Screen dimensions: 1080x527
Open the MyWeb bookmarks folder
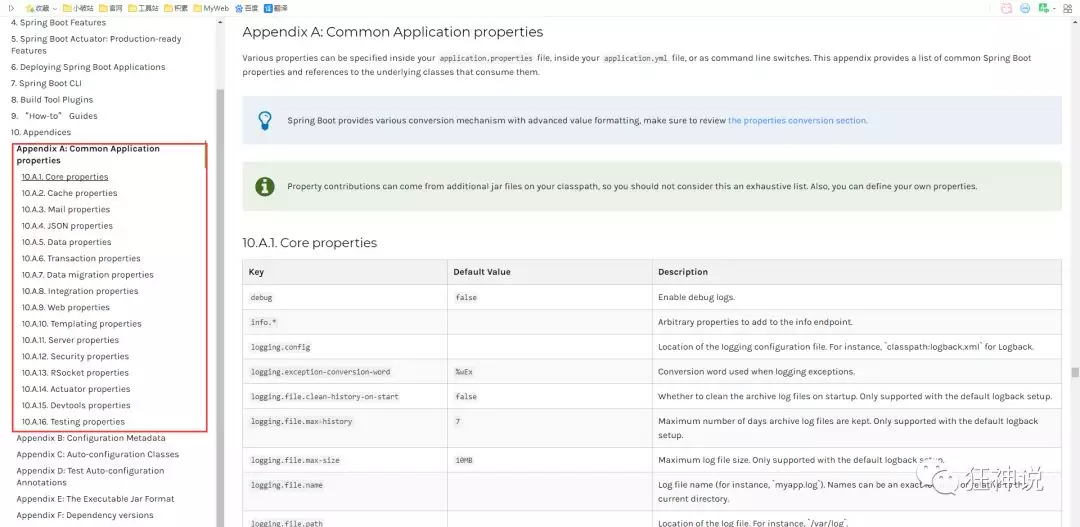(x=210, y=8)
